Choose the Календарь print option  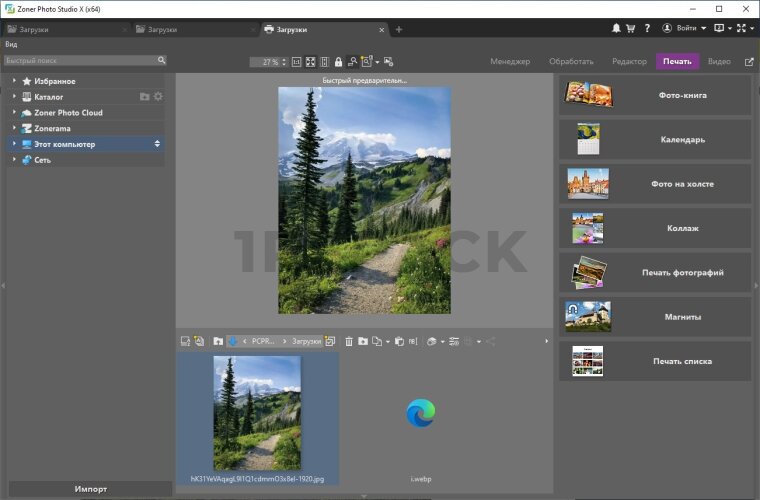(x=655, y=140)
